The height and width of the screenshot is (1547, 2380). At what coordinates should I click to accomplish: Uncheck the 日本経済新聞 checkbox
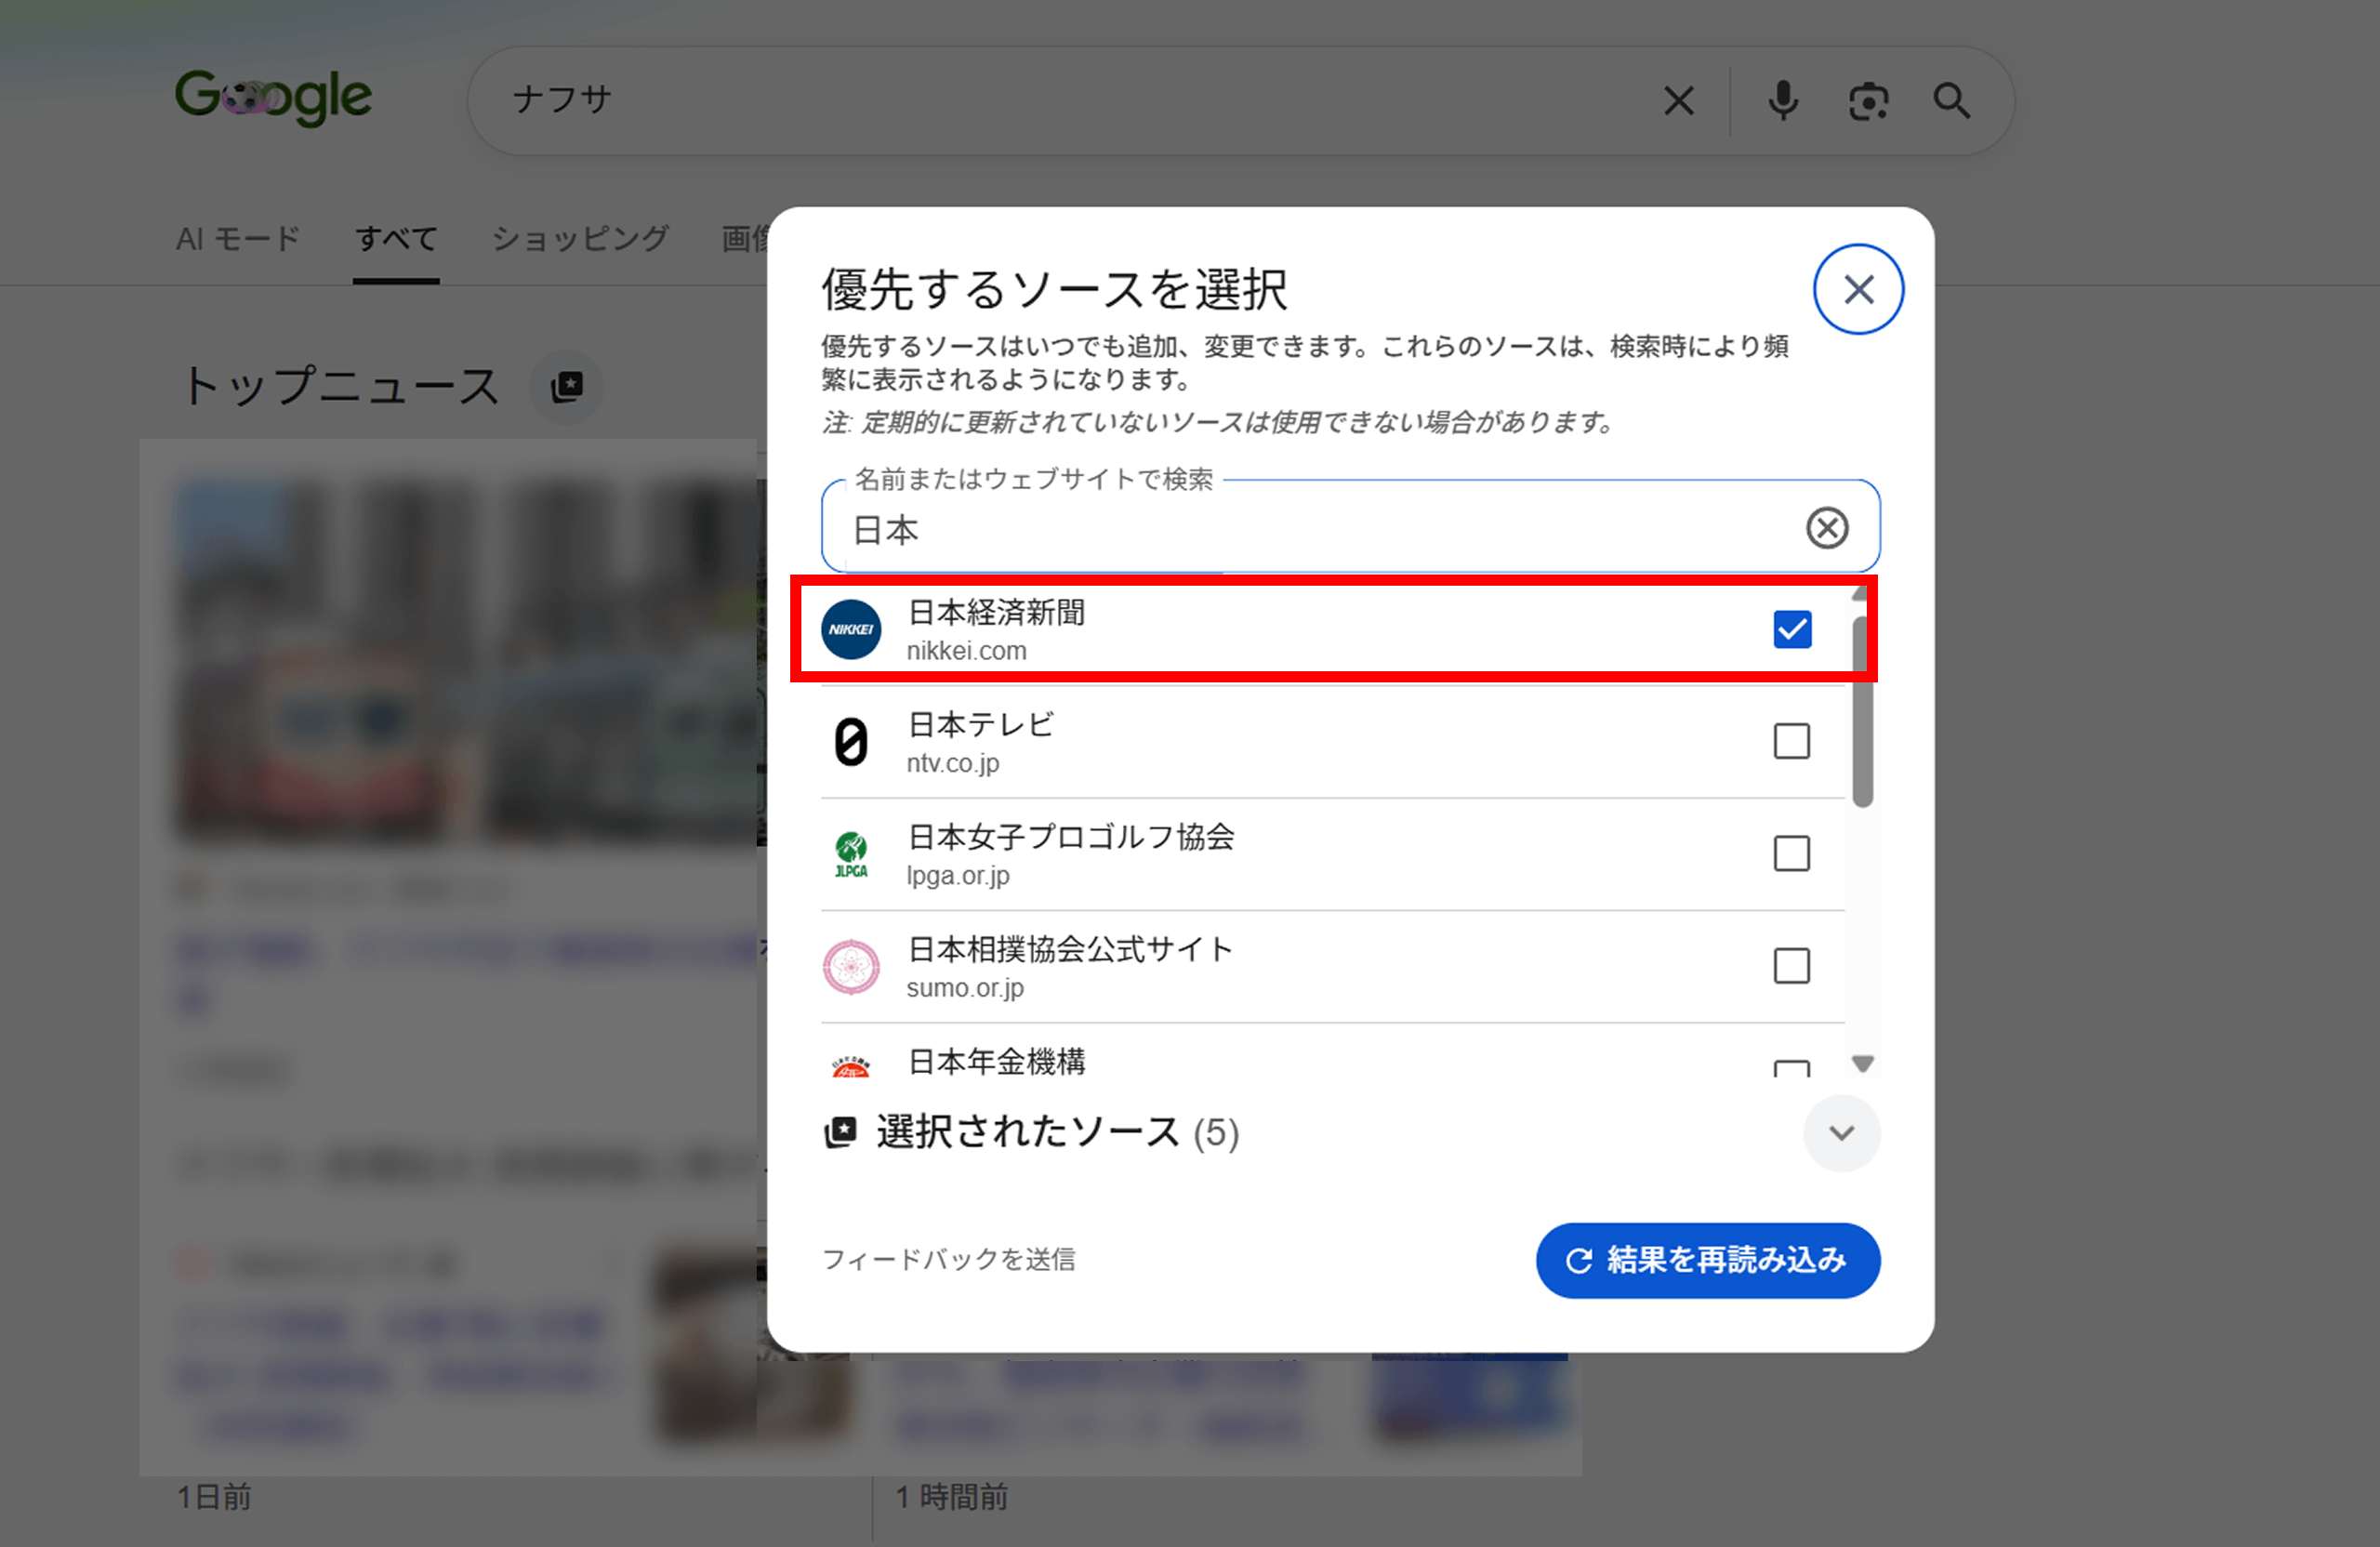[x=1792, y=629]
